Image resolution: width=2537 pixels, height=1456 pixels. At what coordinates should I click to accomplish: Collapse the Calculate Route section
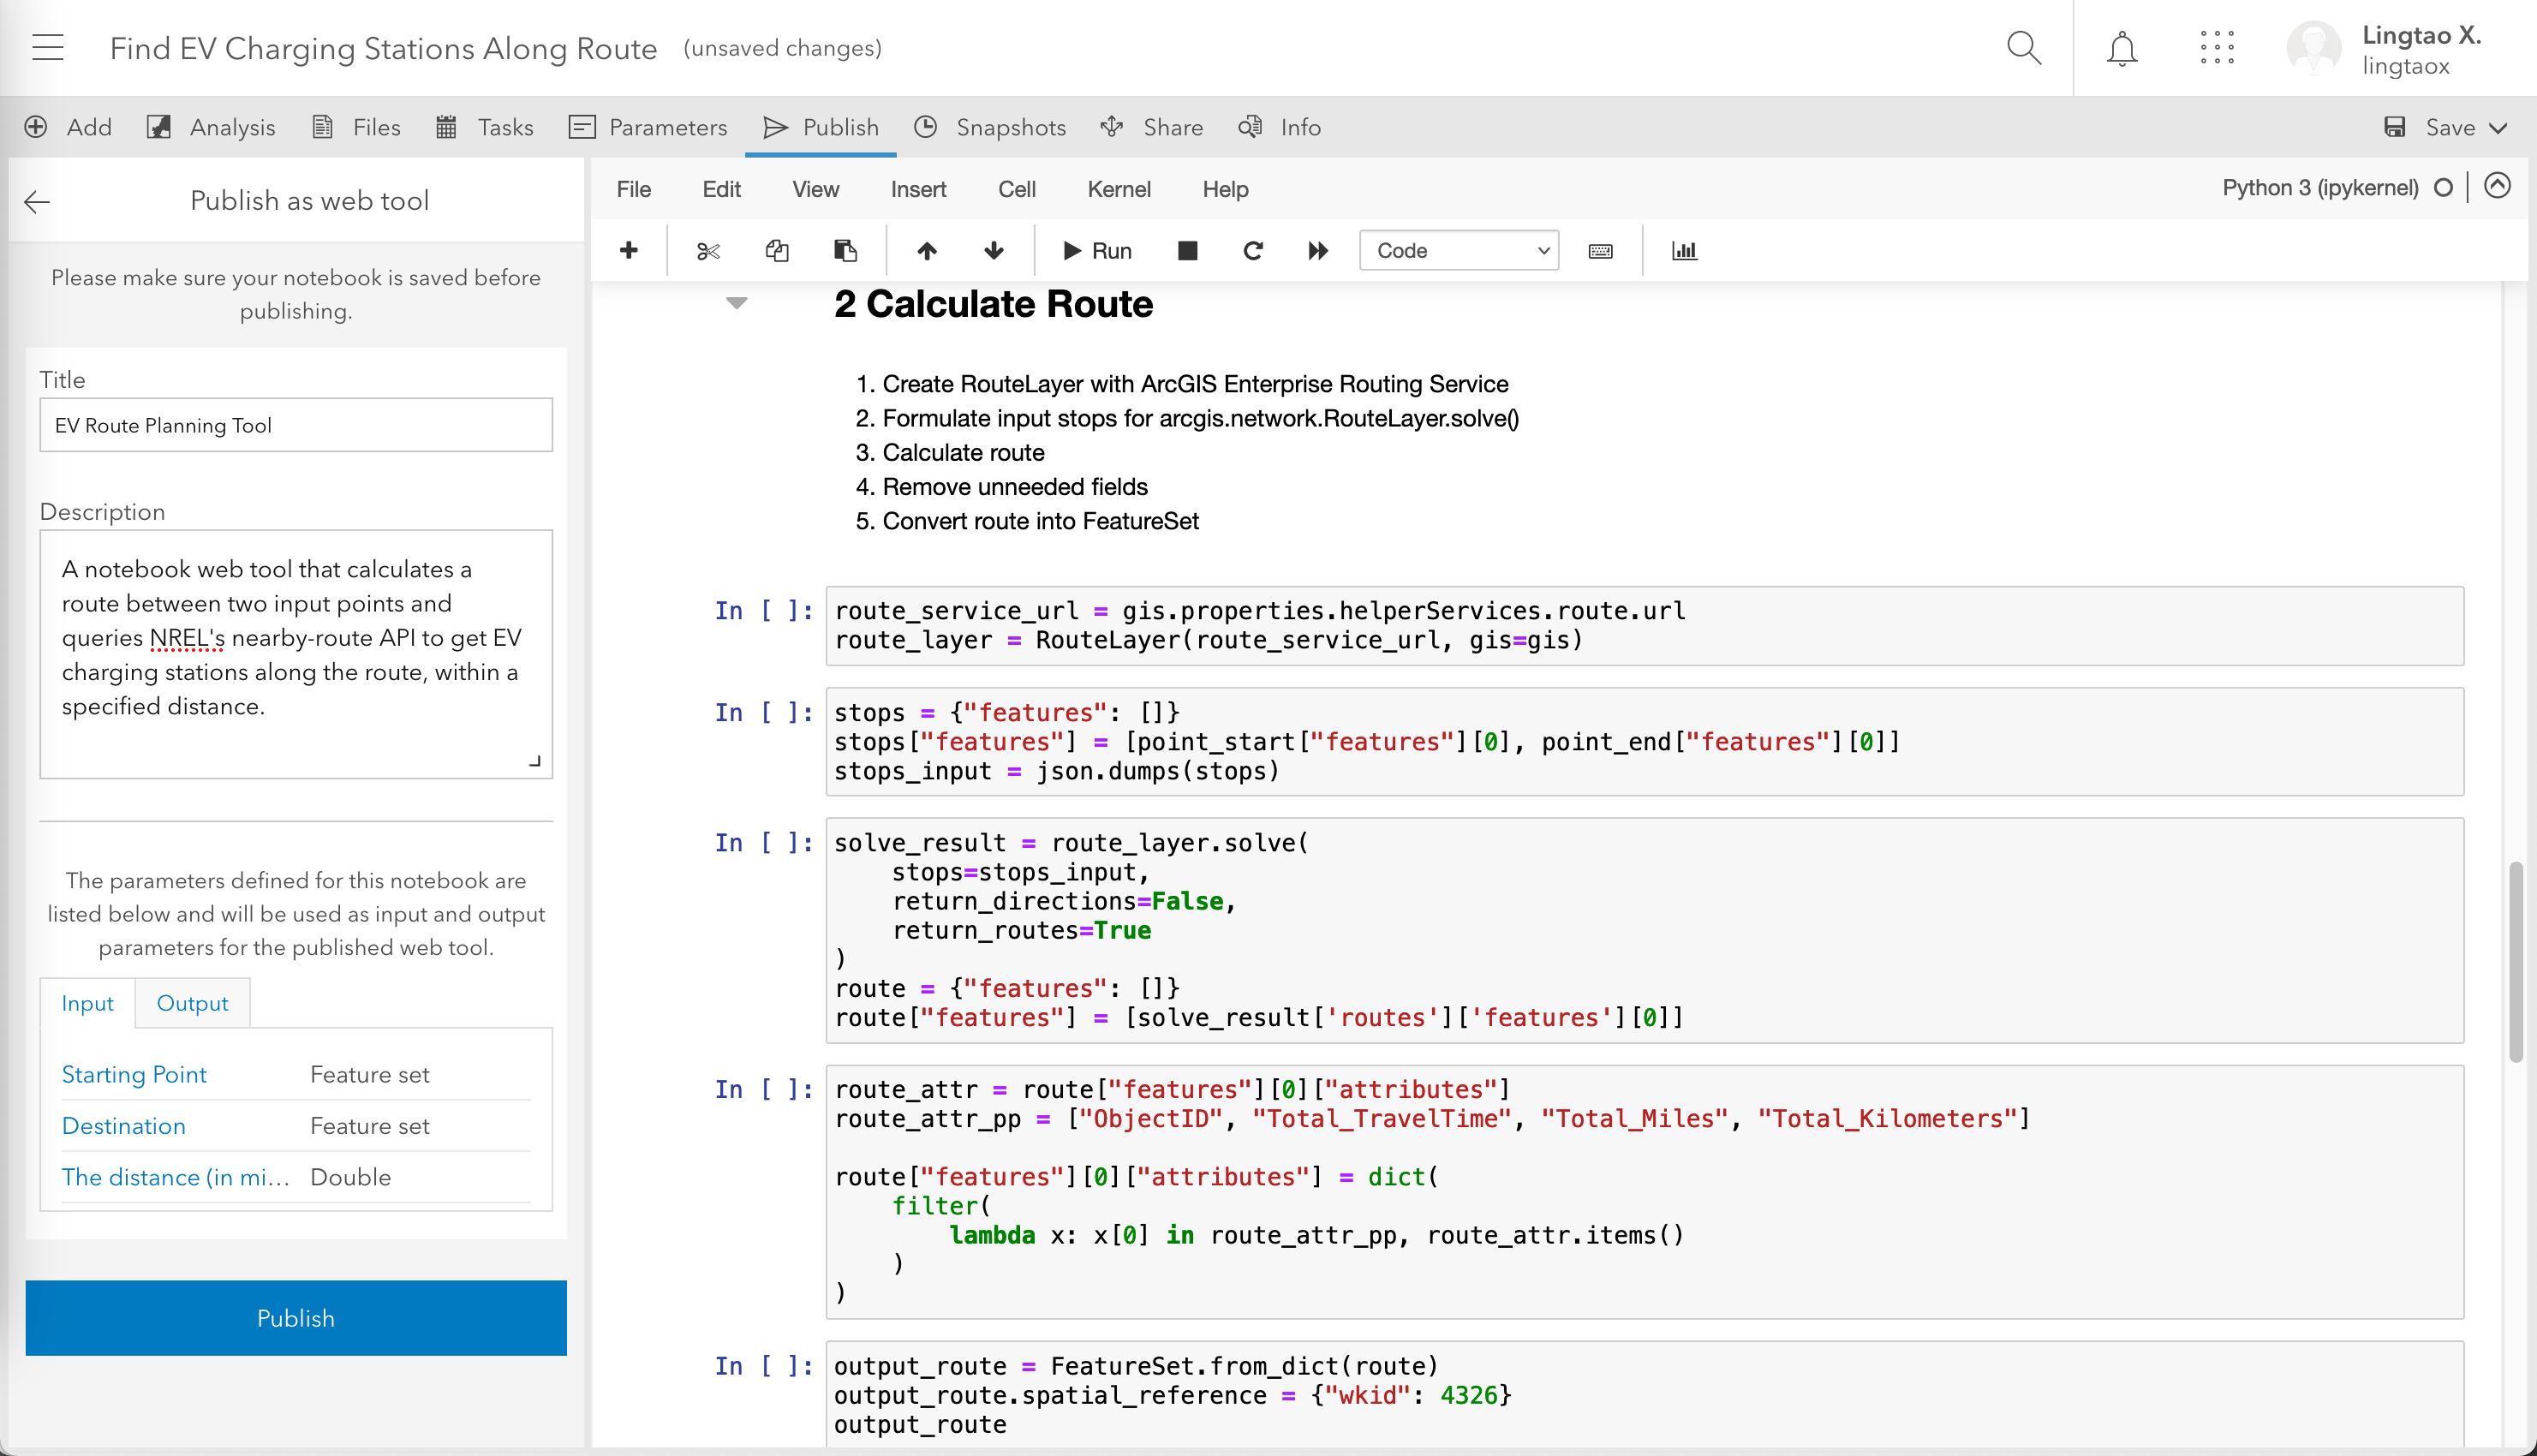pos(733,305)
